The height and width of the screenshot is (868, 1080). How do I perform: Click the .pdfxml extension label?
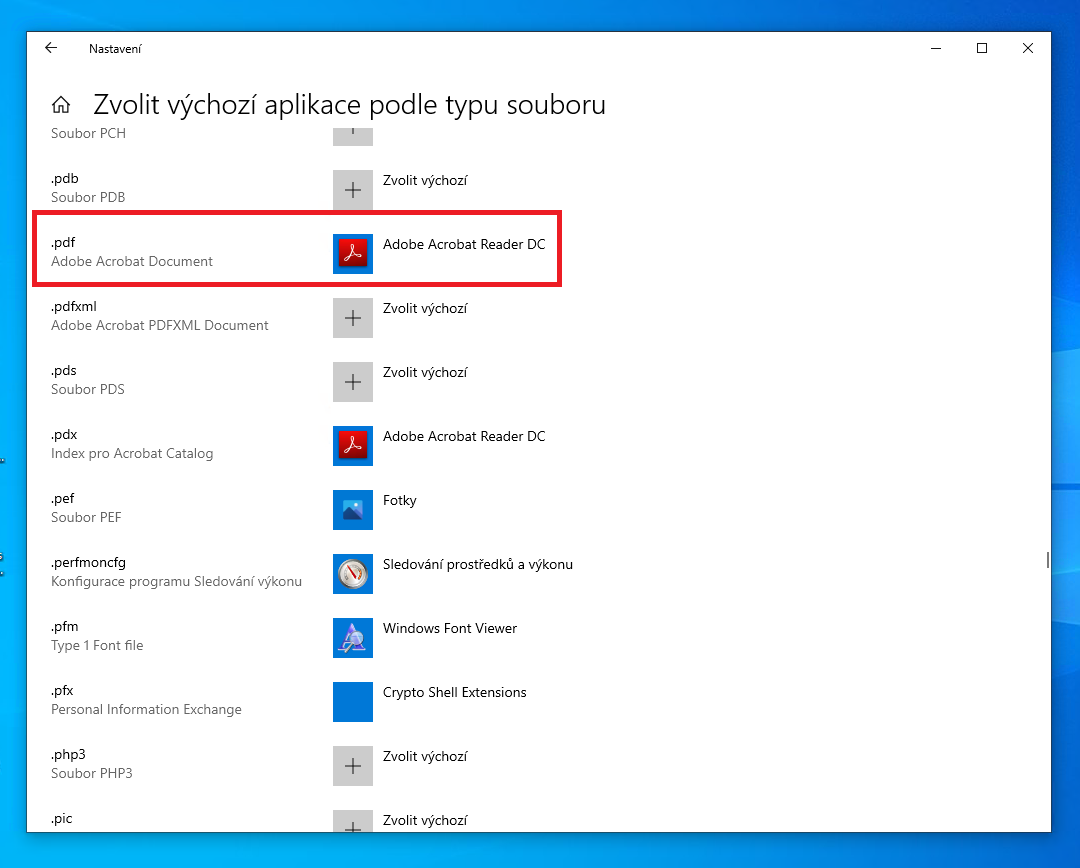pos(74,307)
